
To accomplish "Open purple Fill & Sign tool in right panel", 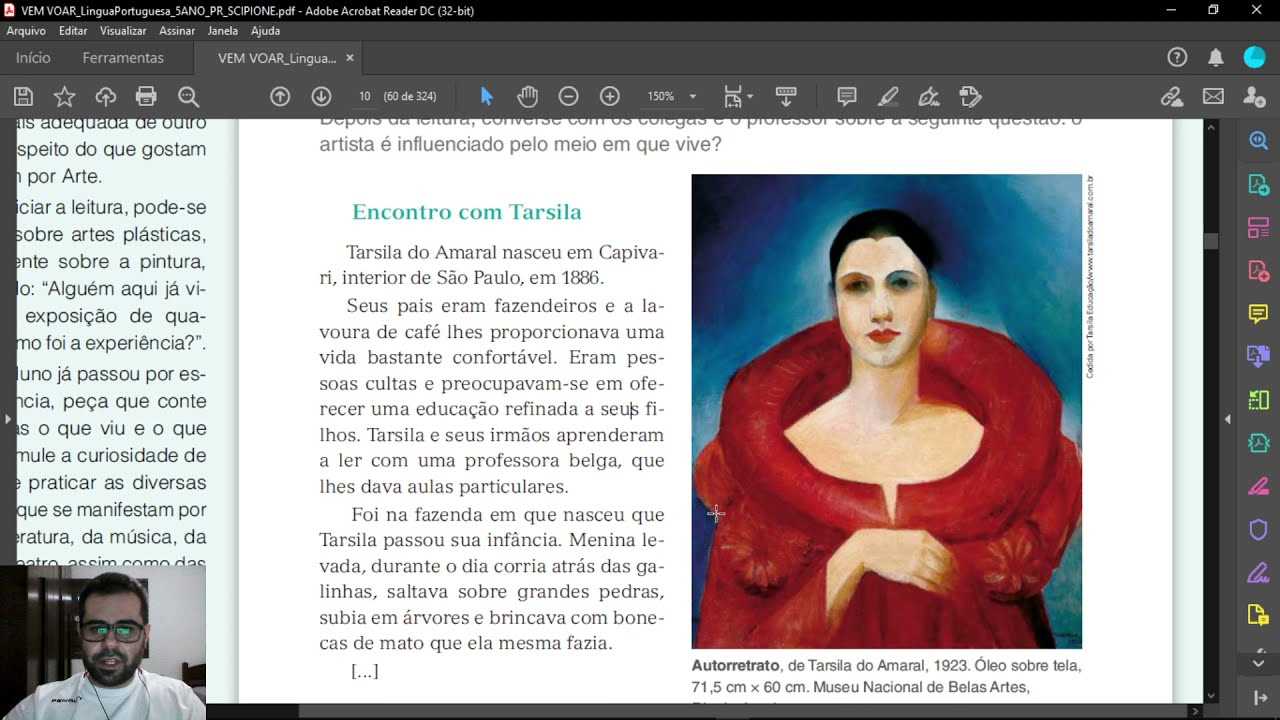I will (1258, 572).
